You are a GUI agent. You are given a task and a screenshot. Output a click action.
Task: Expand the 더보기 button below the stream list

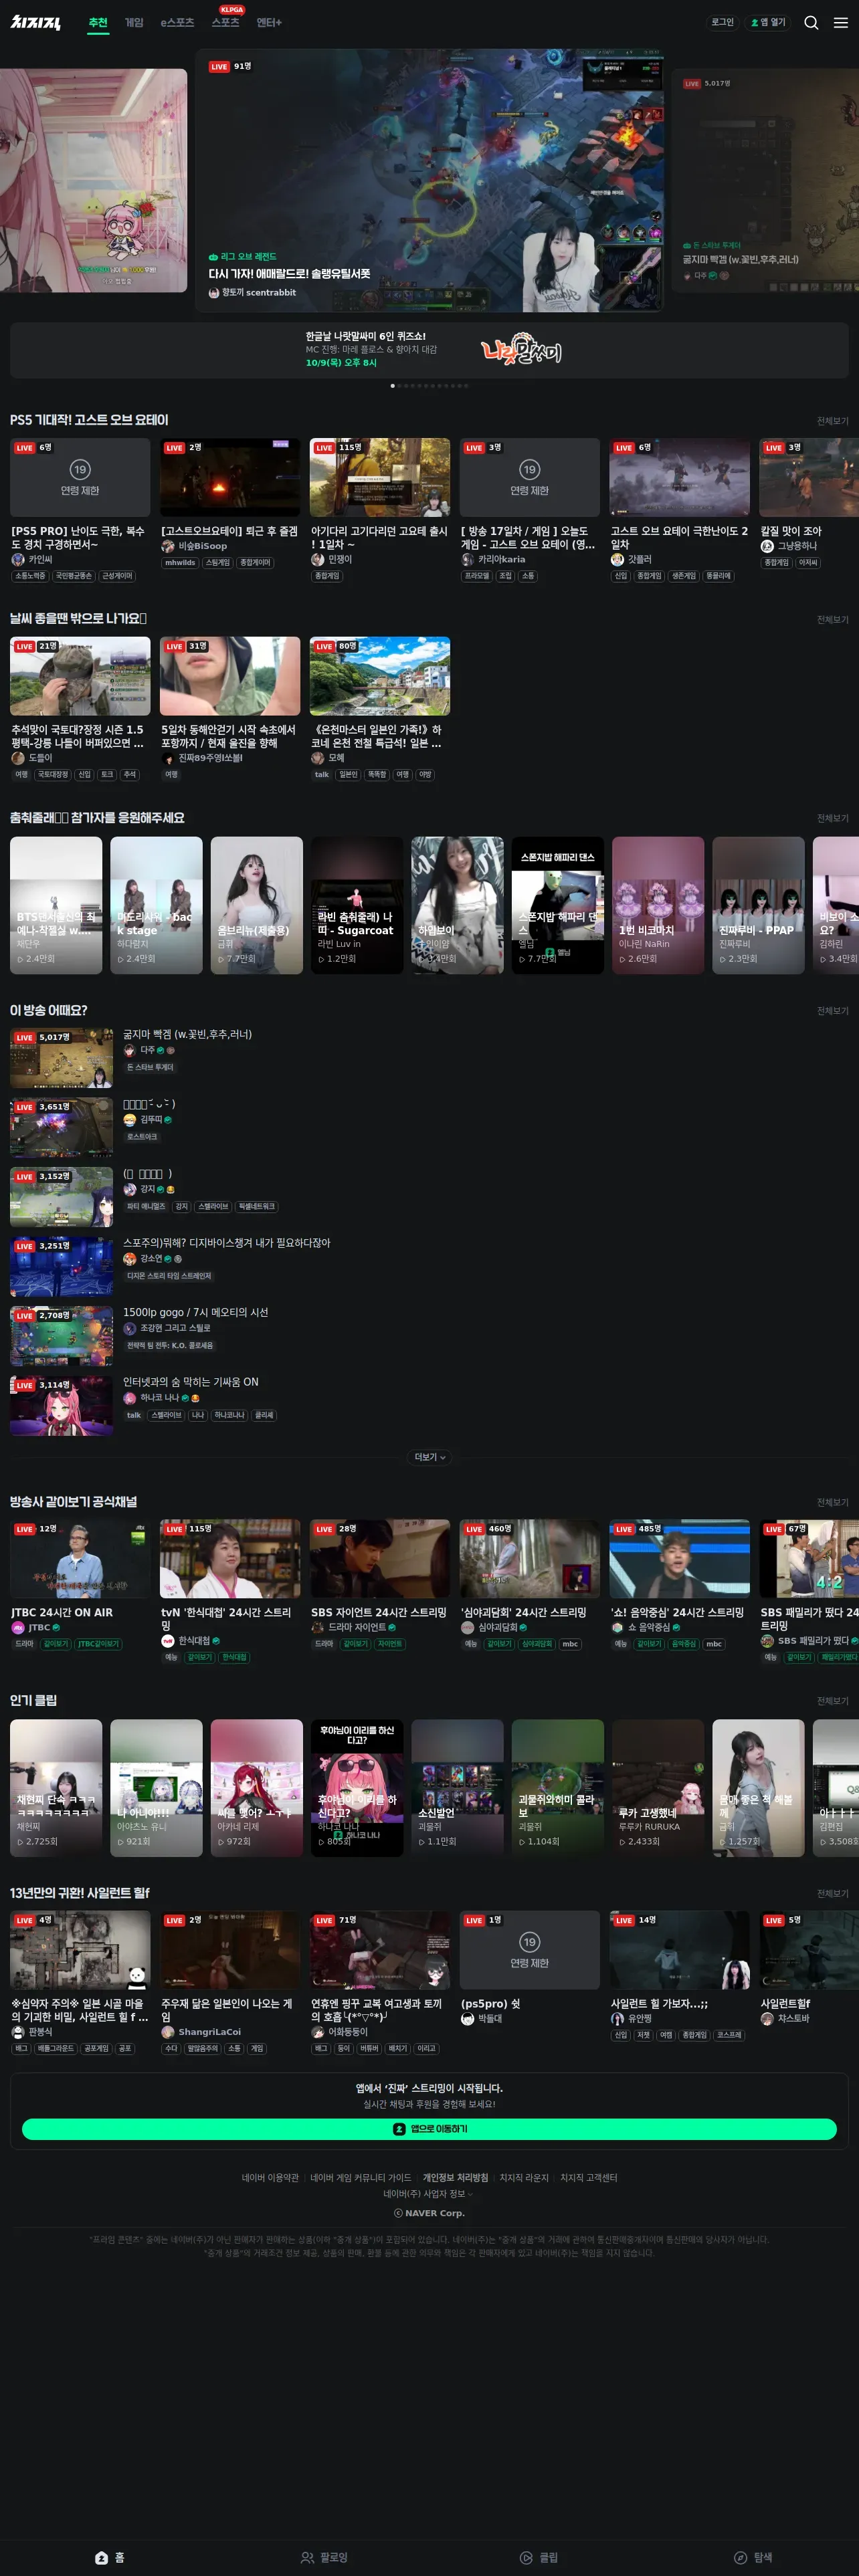(430, 1457)
